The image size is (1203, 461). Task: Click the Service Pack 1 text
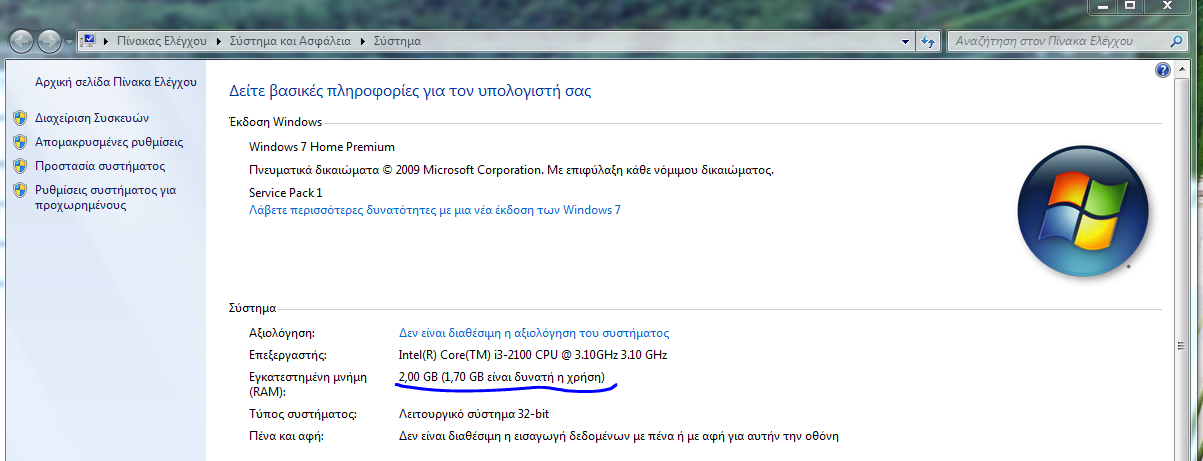(286, 192)
